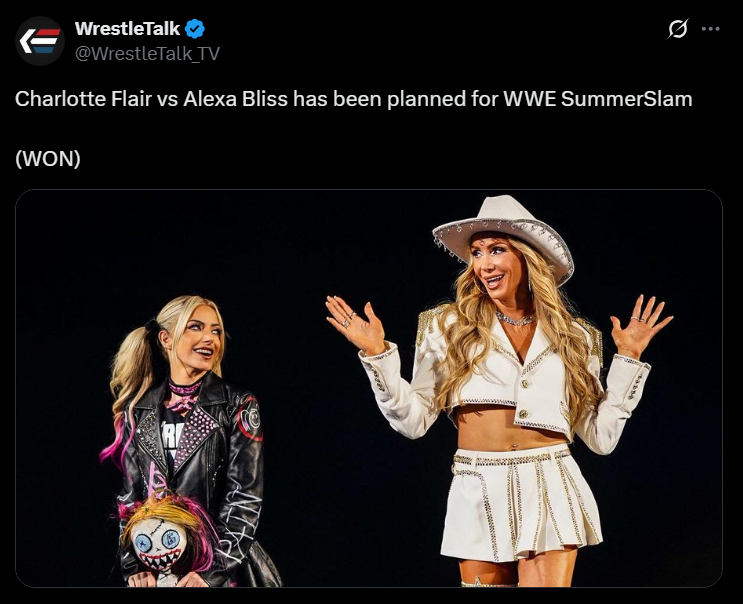
Task: Open the WrestleTalk profile avatar
Action: click(x=40, y=41)
